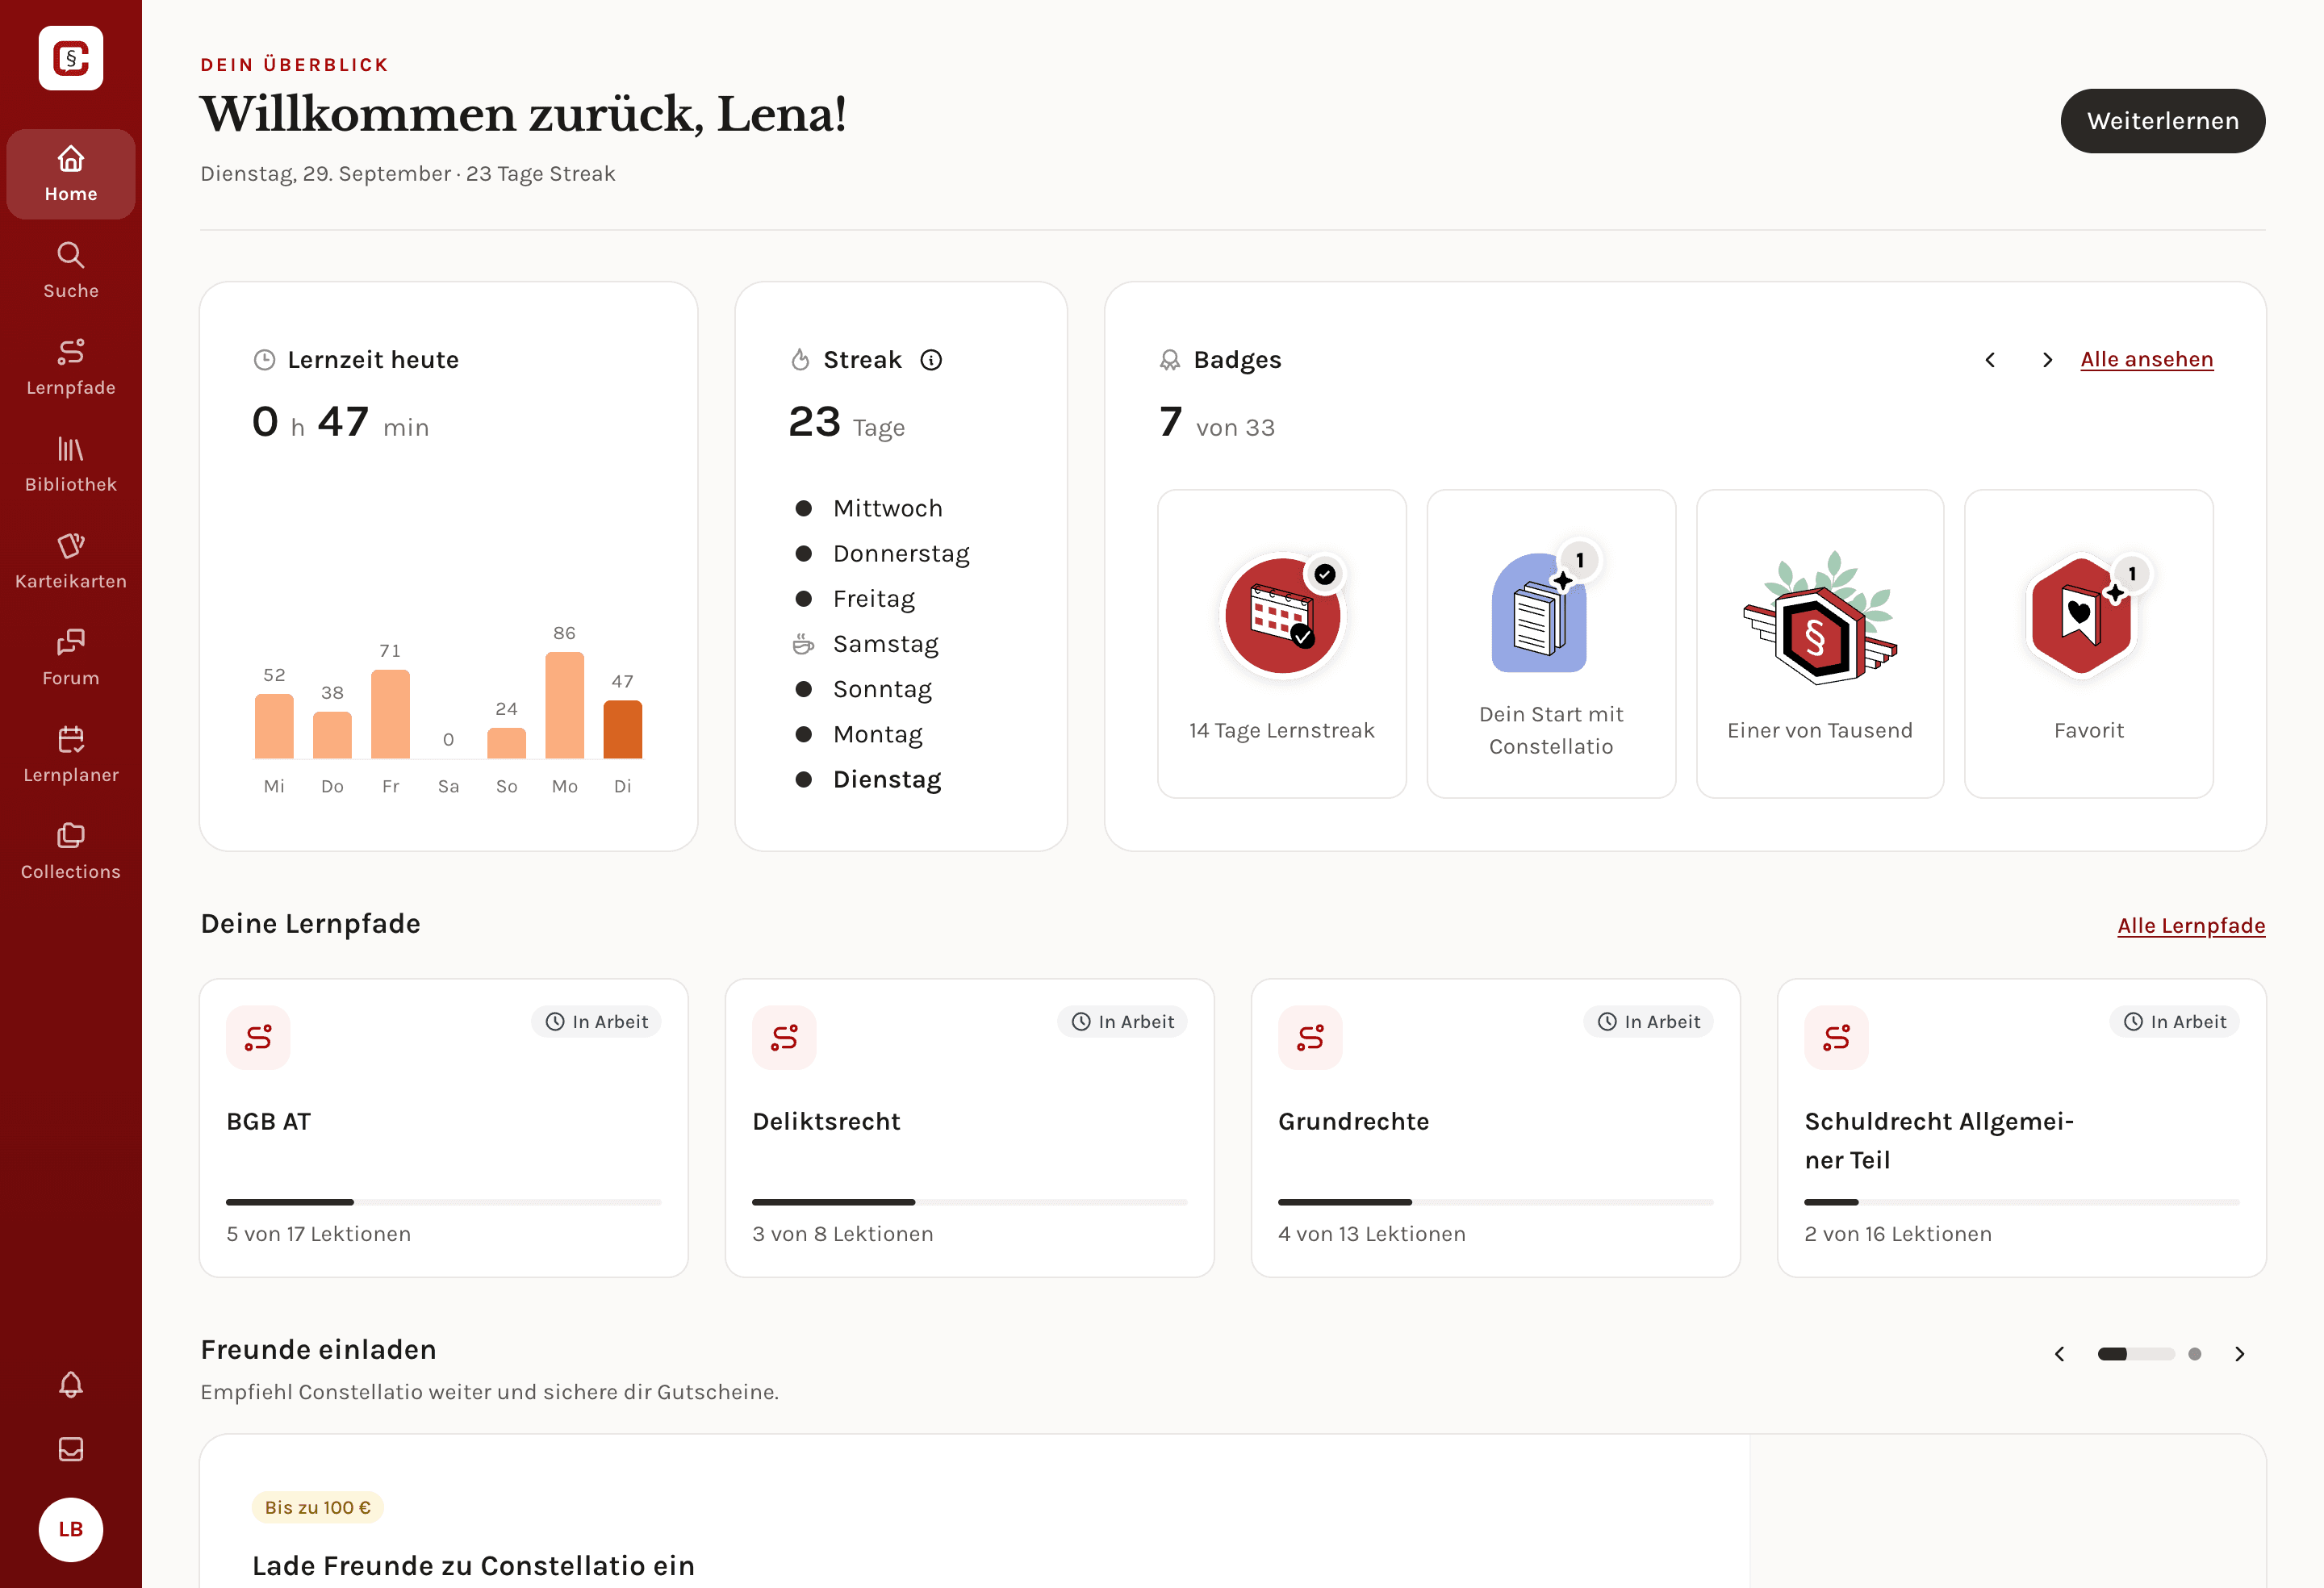The width and height of the screenshot is (2324, 1588).
Task: Go to Lernpfade in the sidebar
Action: [71, 368]
